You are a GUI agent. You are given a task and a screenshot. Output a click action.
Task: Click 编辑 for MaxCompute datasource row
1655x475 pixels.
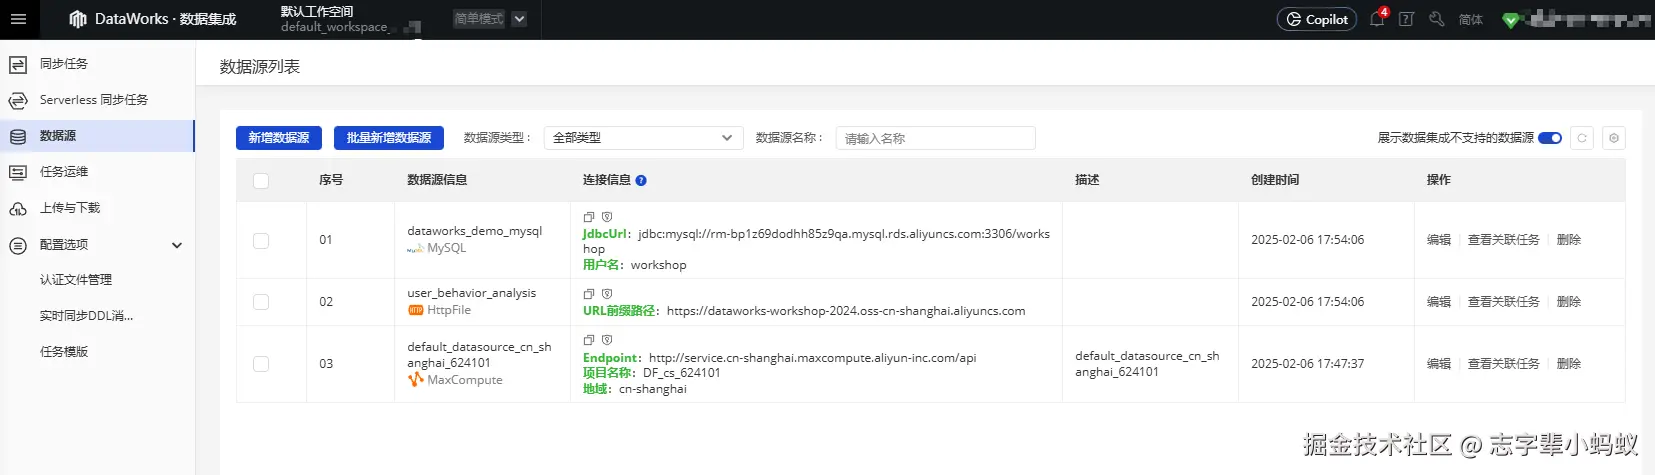(1439, 364)
